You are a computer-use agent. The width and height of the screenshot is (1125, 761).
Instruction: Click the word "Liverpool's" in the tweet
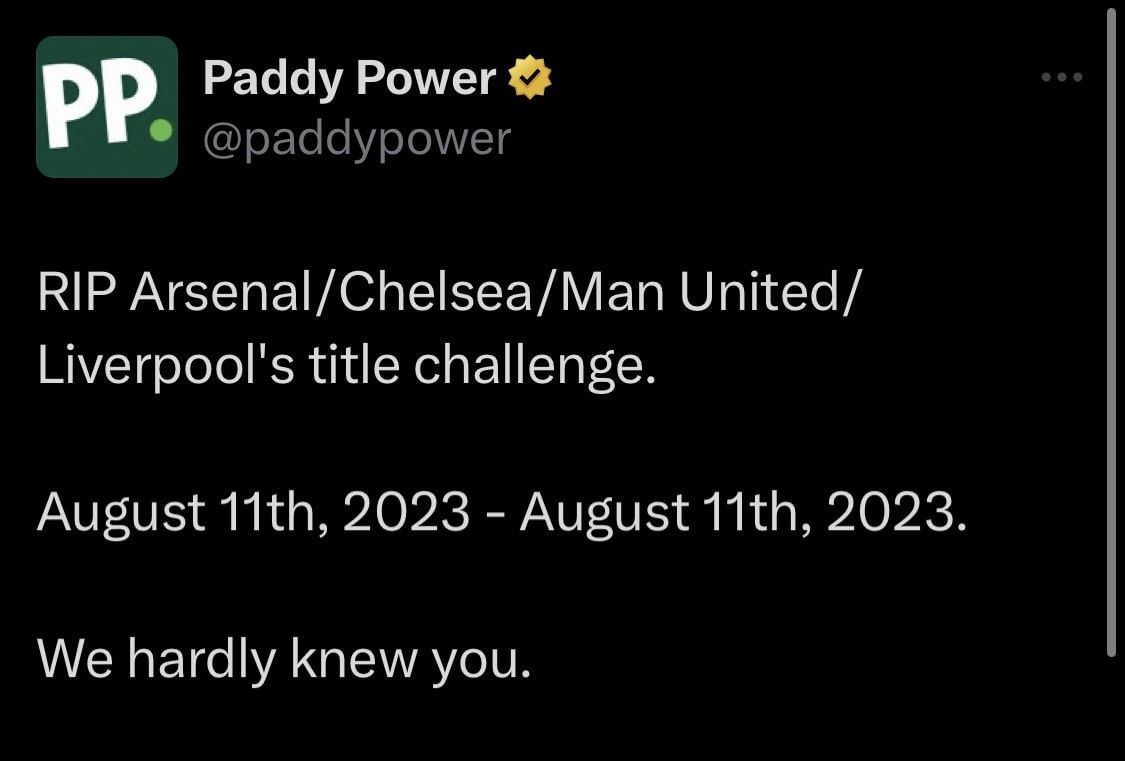[x=166, y=366]
